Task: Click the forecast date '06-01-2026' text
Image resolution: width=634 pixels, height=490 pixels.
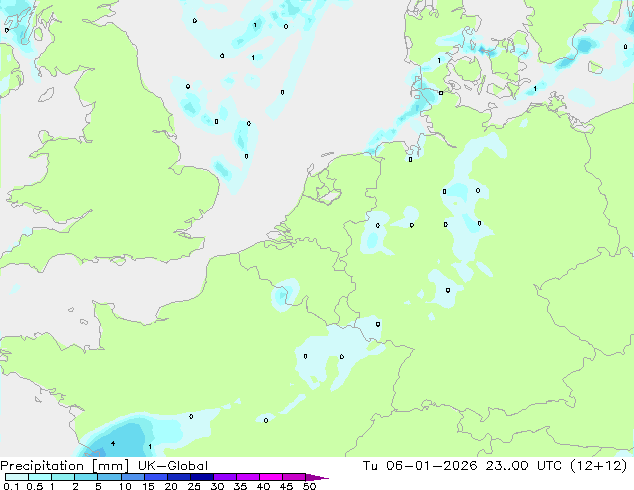Action: 432,466
